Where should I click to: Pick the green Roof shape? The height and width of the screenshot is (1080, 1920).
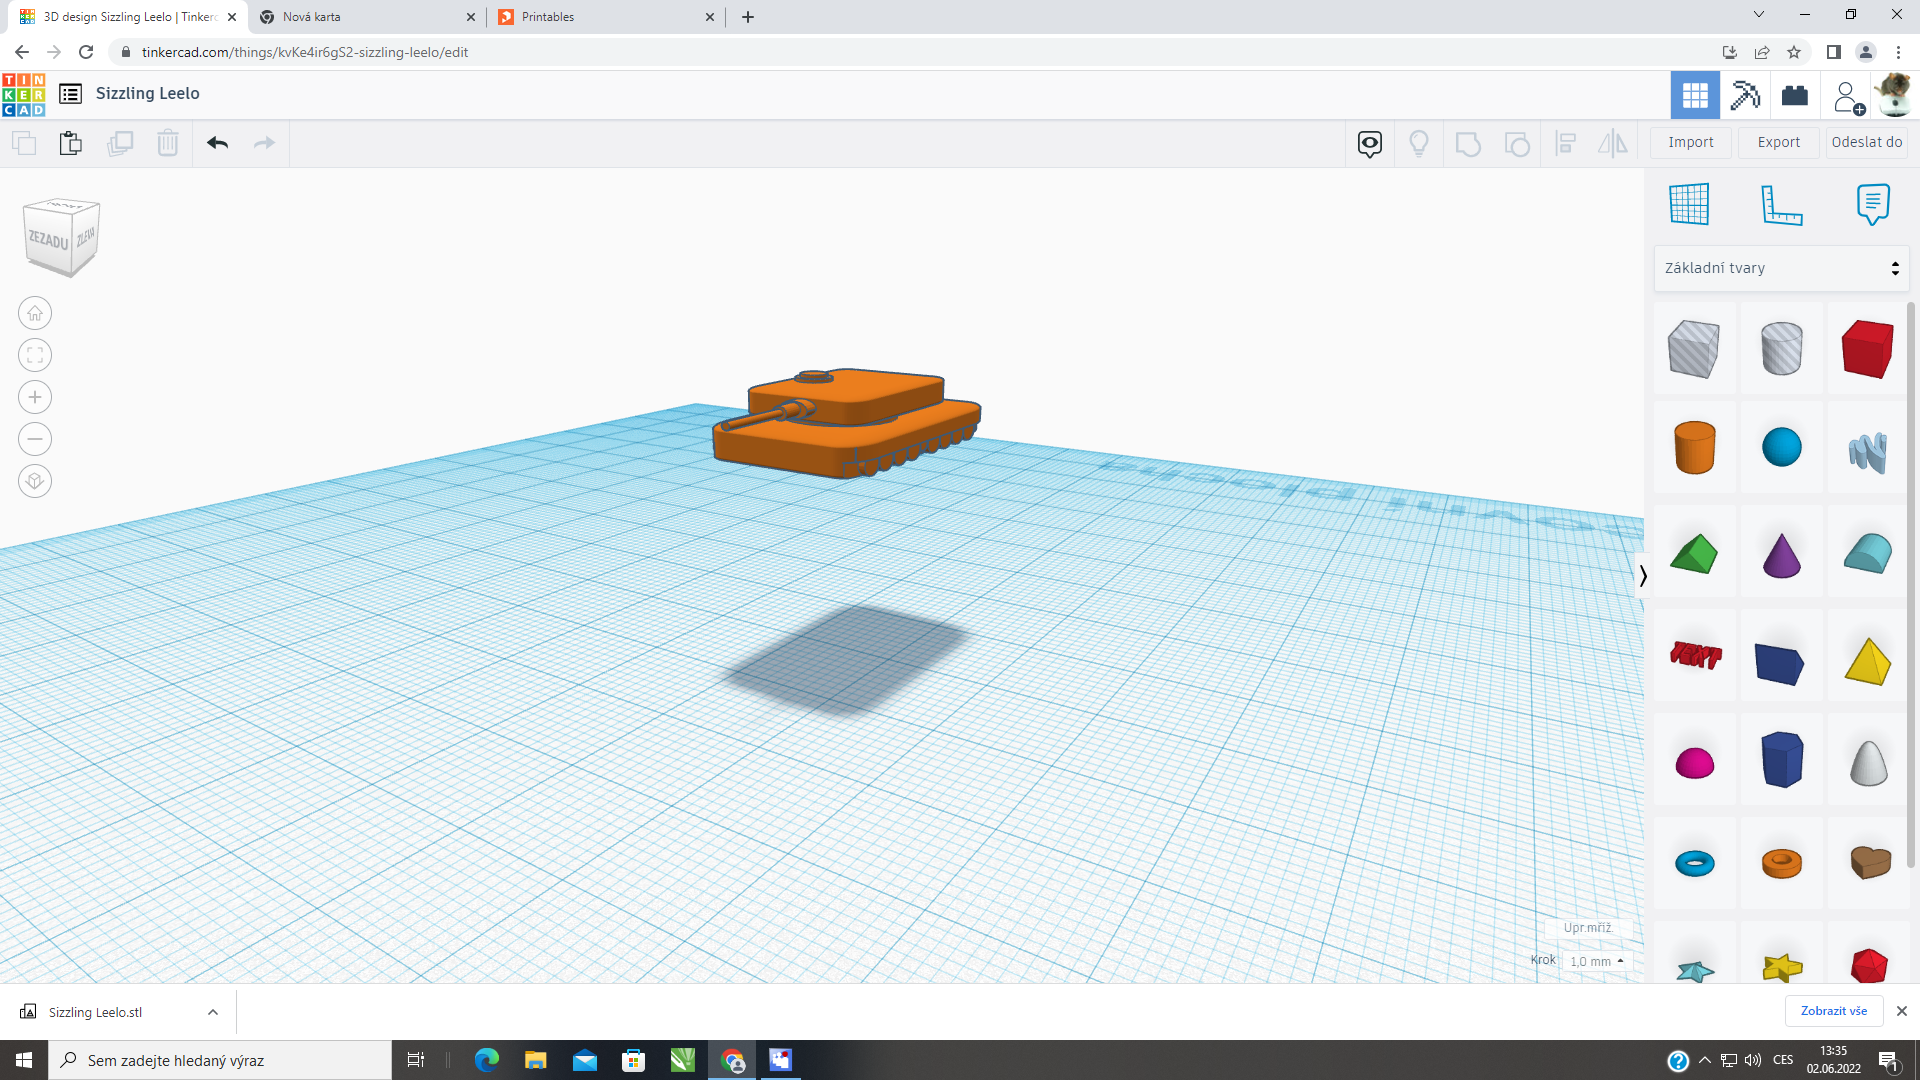[1694, 554]
